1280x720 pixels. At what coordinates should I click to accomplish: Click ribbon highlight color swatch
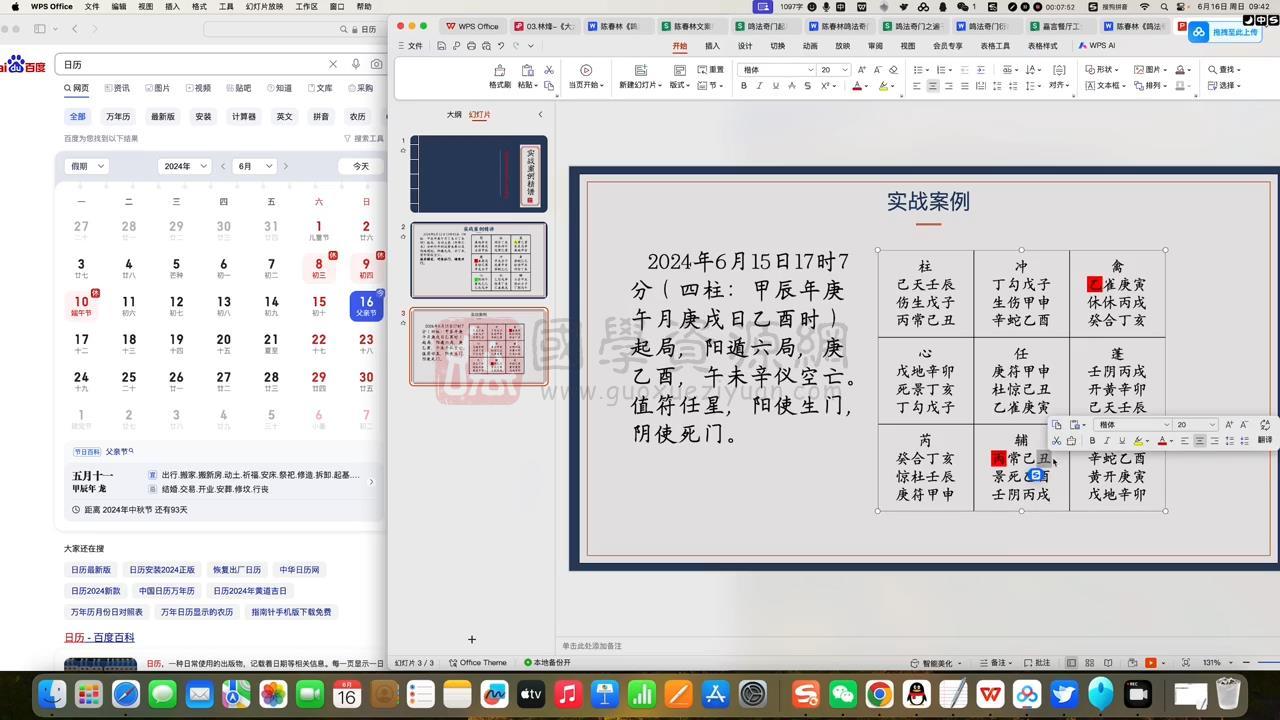(884, 86)
